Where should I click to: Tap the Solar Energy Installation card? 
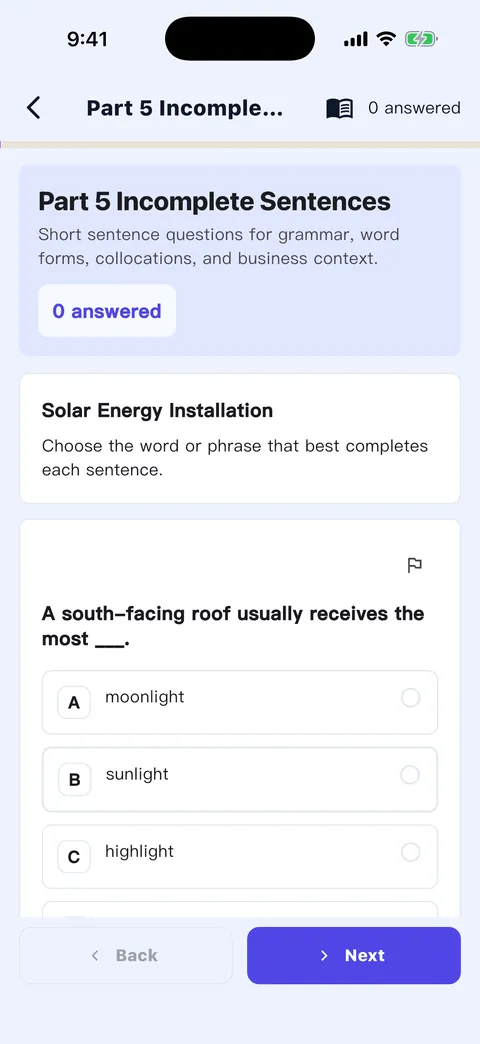tap(240, 438)
